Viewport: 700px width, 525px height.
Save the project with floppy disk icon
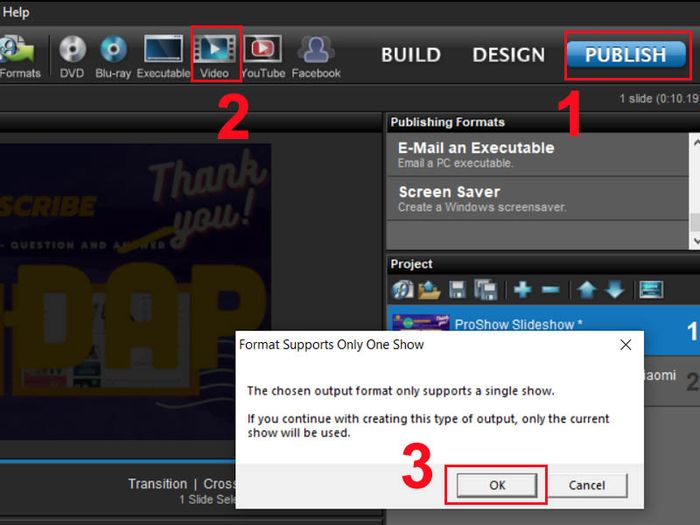tap(457, 290)
